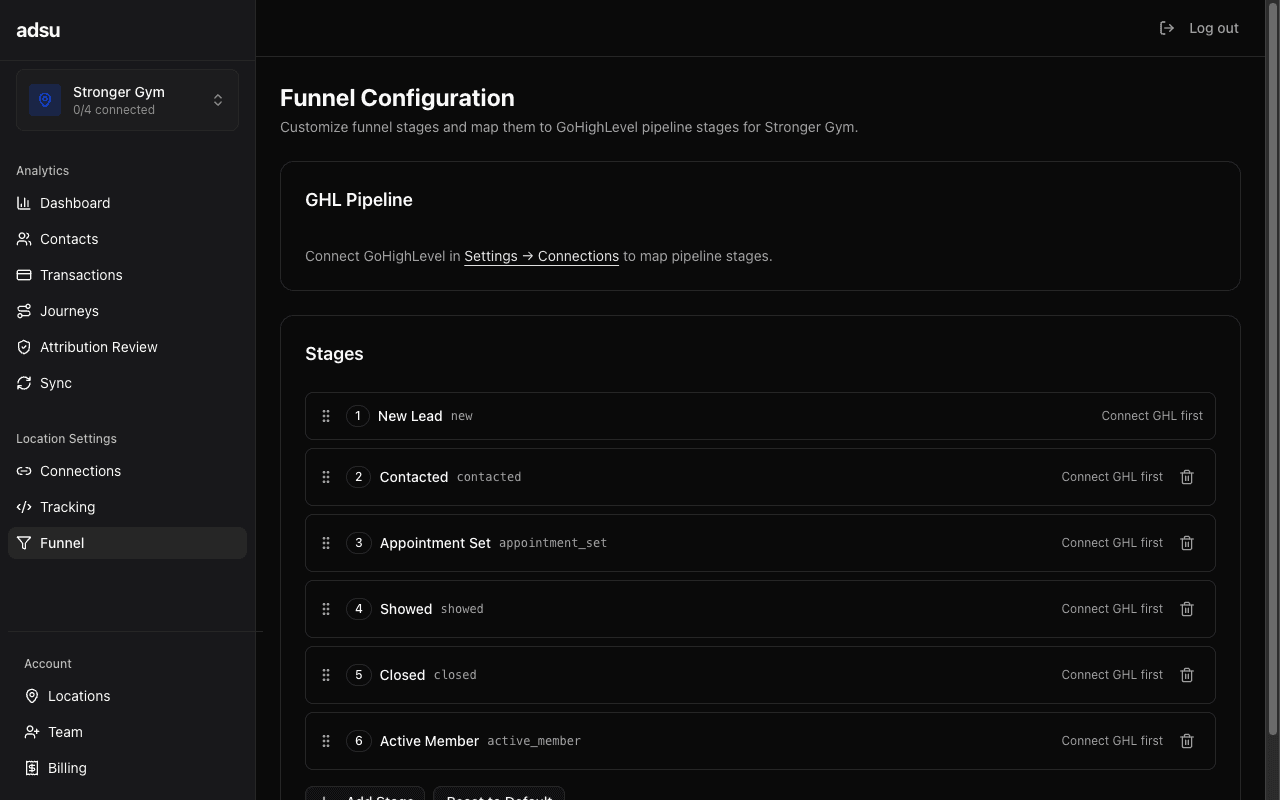Image resolution: width=1280 pixels, height=800 pixels.
Task: Click the Contacts people icon in sidebar
Action: (x=24, y=239)
